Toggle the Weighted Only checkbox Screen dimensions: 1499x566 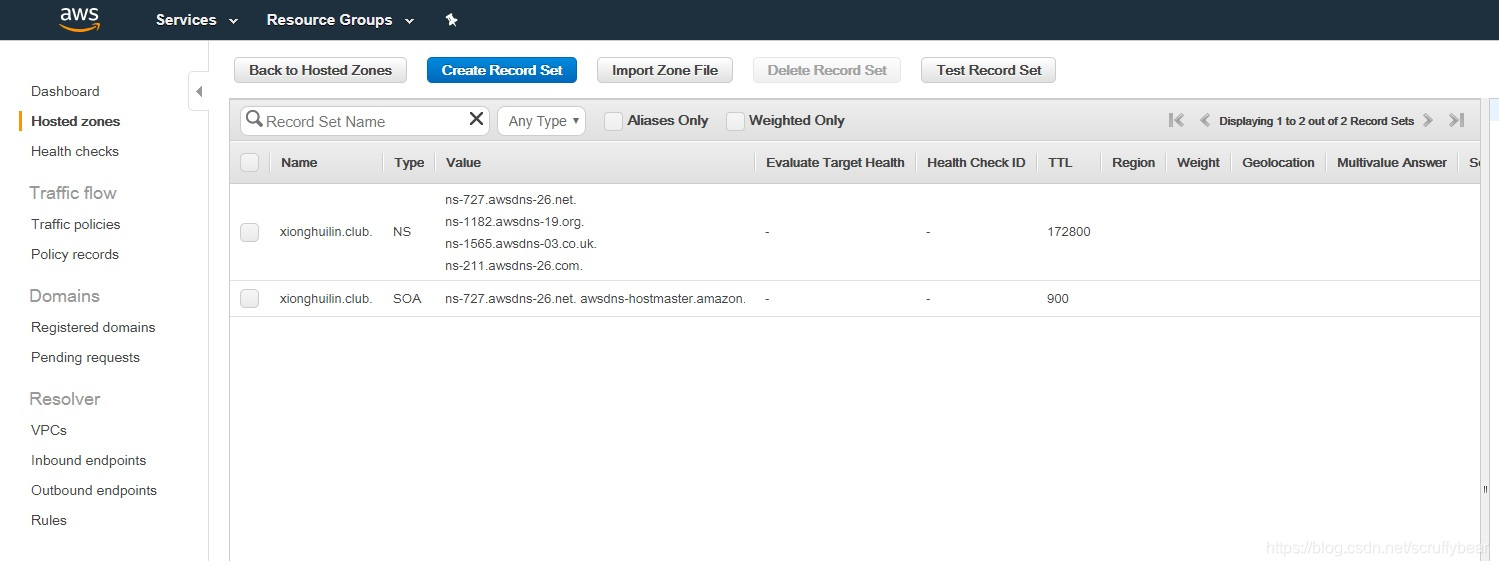[735, 121]
